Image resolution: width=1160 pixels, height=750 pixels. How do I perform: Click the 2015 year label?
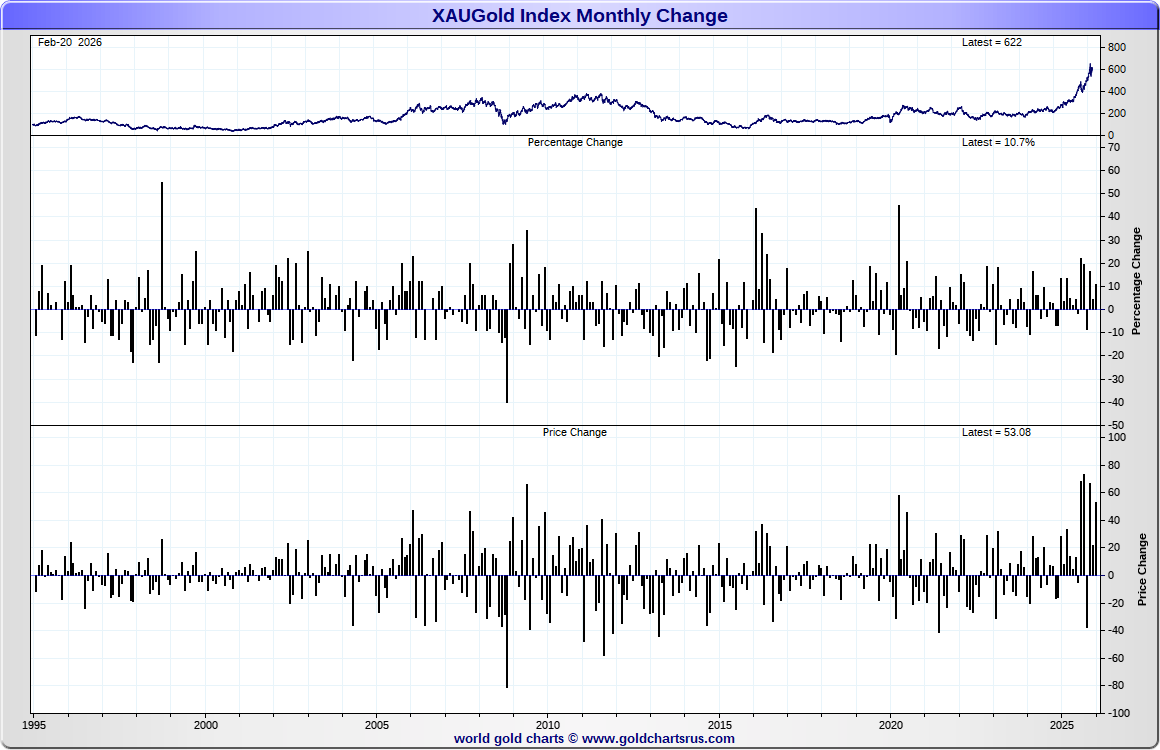coord(719,725)
